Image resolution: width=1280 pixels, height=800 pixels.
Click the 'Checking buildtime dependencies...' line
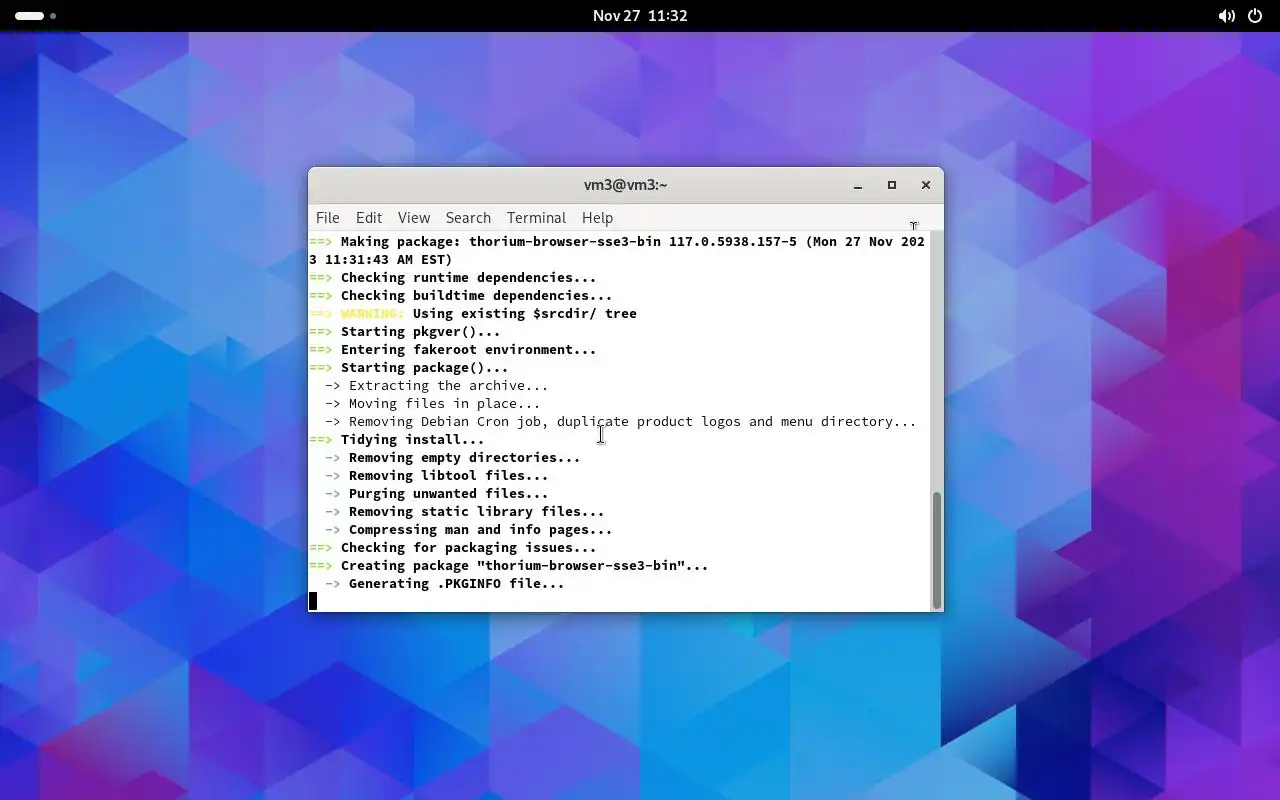pos(461,295)
